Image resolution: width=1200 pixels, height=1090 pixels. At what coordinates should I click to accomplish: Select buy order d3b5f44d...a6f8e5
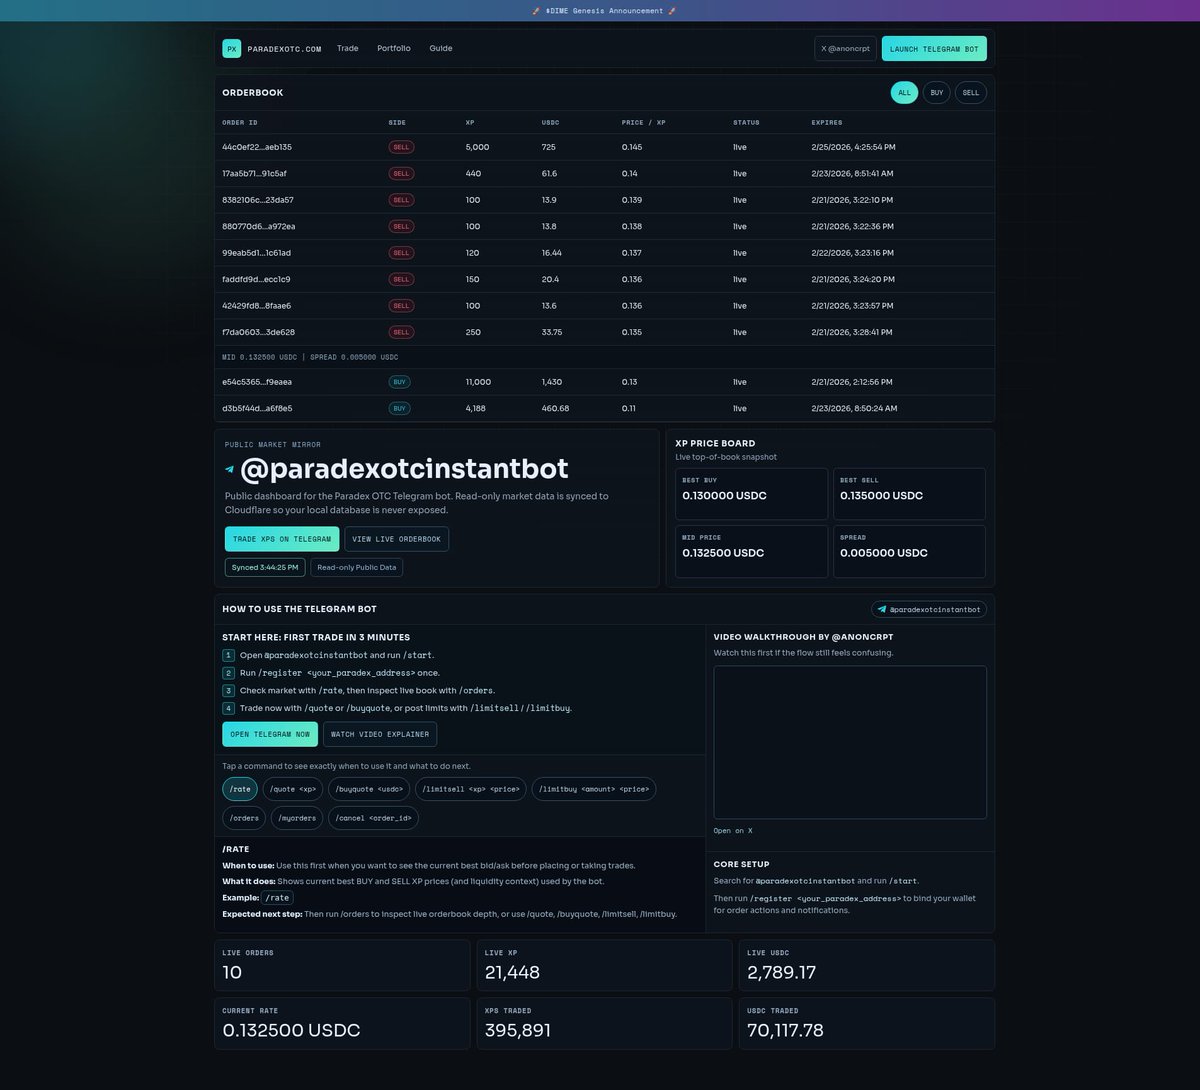coord(604,408)
